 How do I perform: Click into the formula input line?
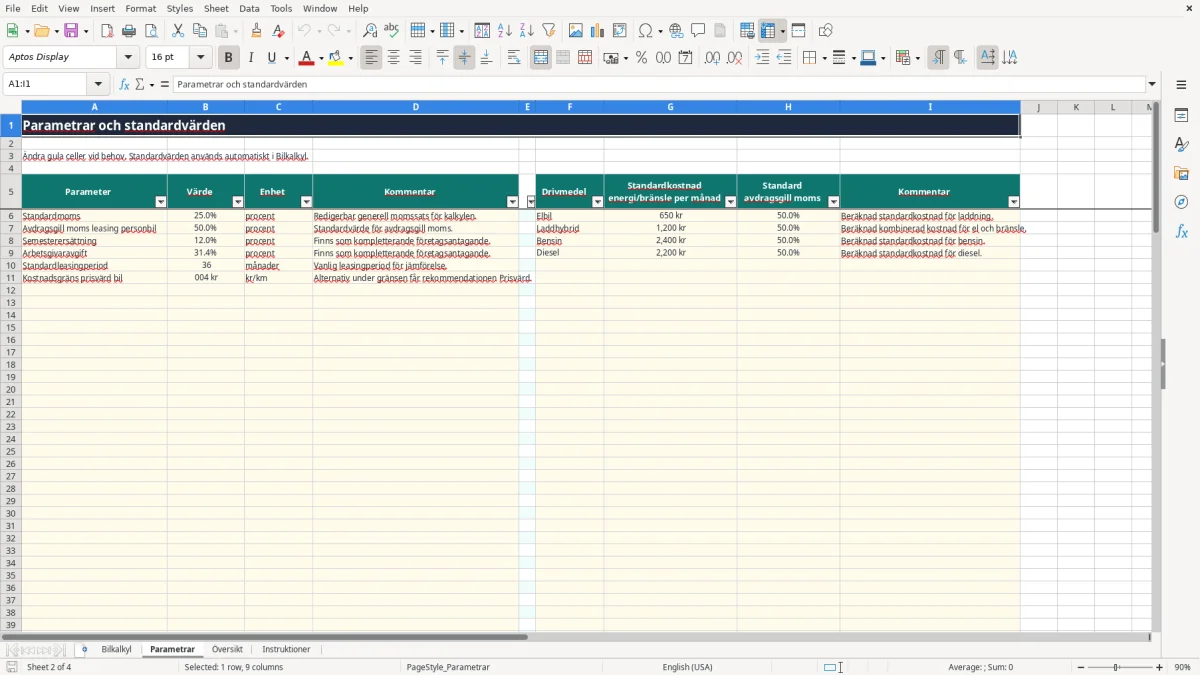658,85
